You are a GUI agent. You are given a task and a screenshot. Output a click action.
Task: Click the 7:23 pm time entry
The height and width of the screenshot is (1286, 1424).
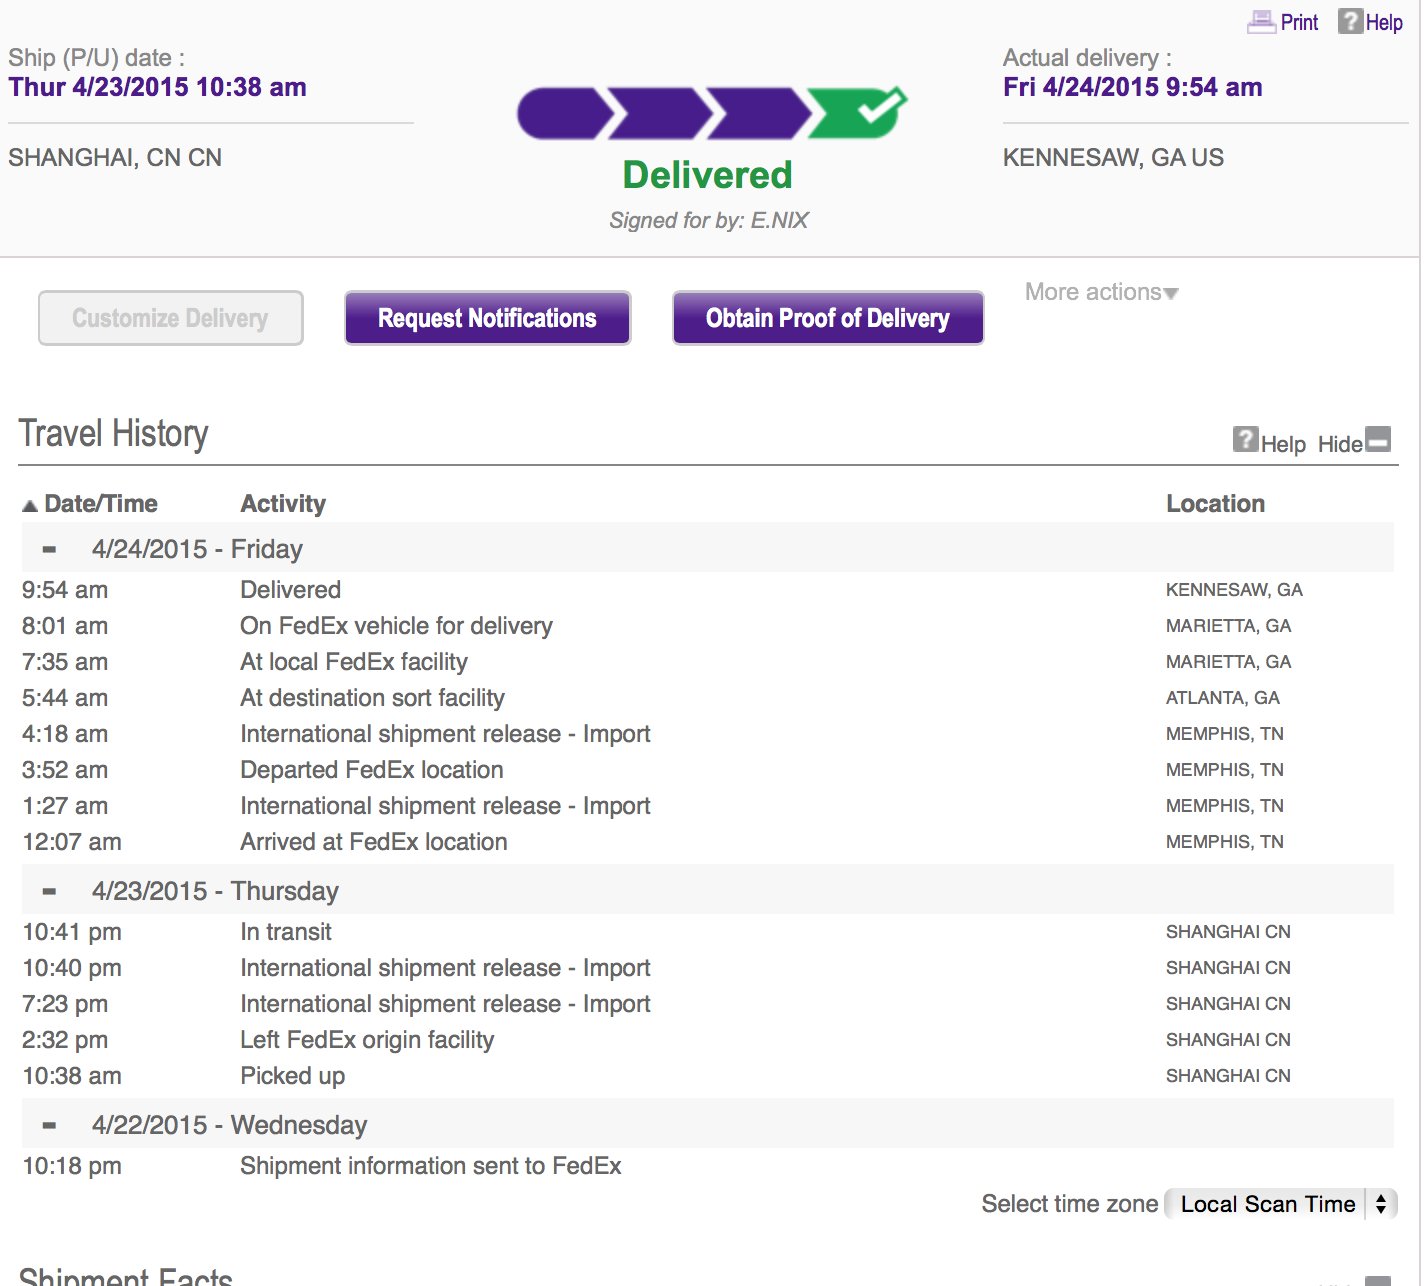(x=65, y=1004)
